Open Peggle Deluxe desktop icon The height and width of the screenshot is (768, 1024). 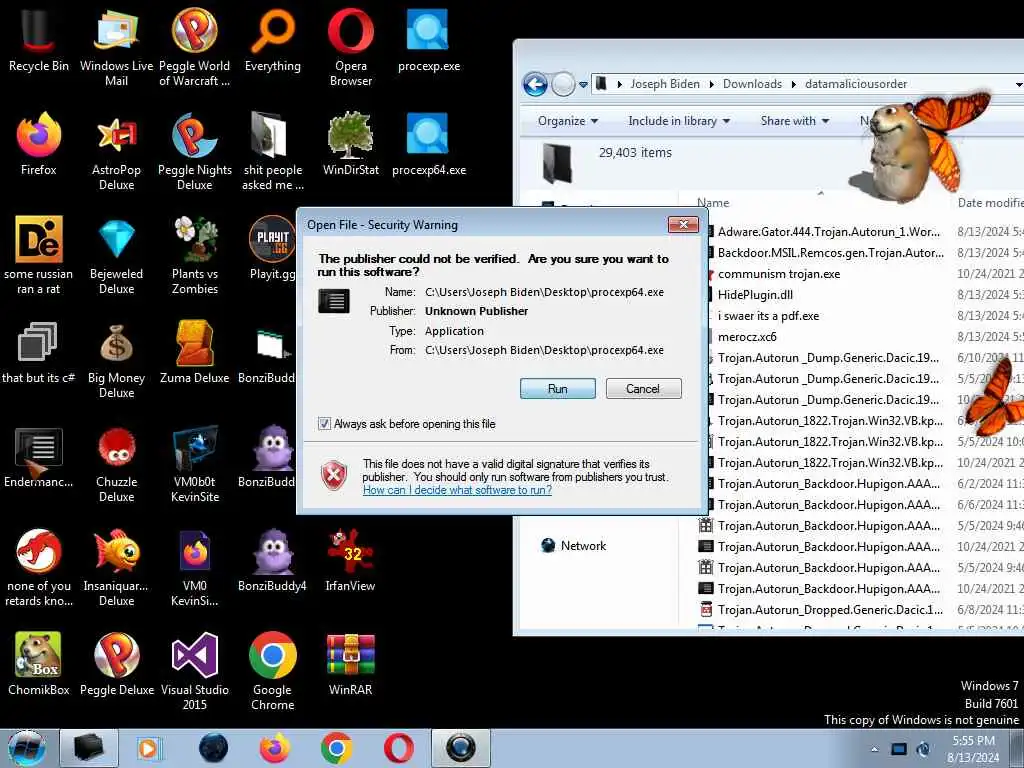pyautogui.click(x=116, y=664)
